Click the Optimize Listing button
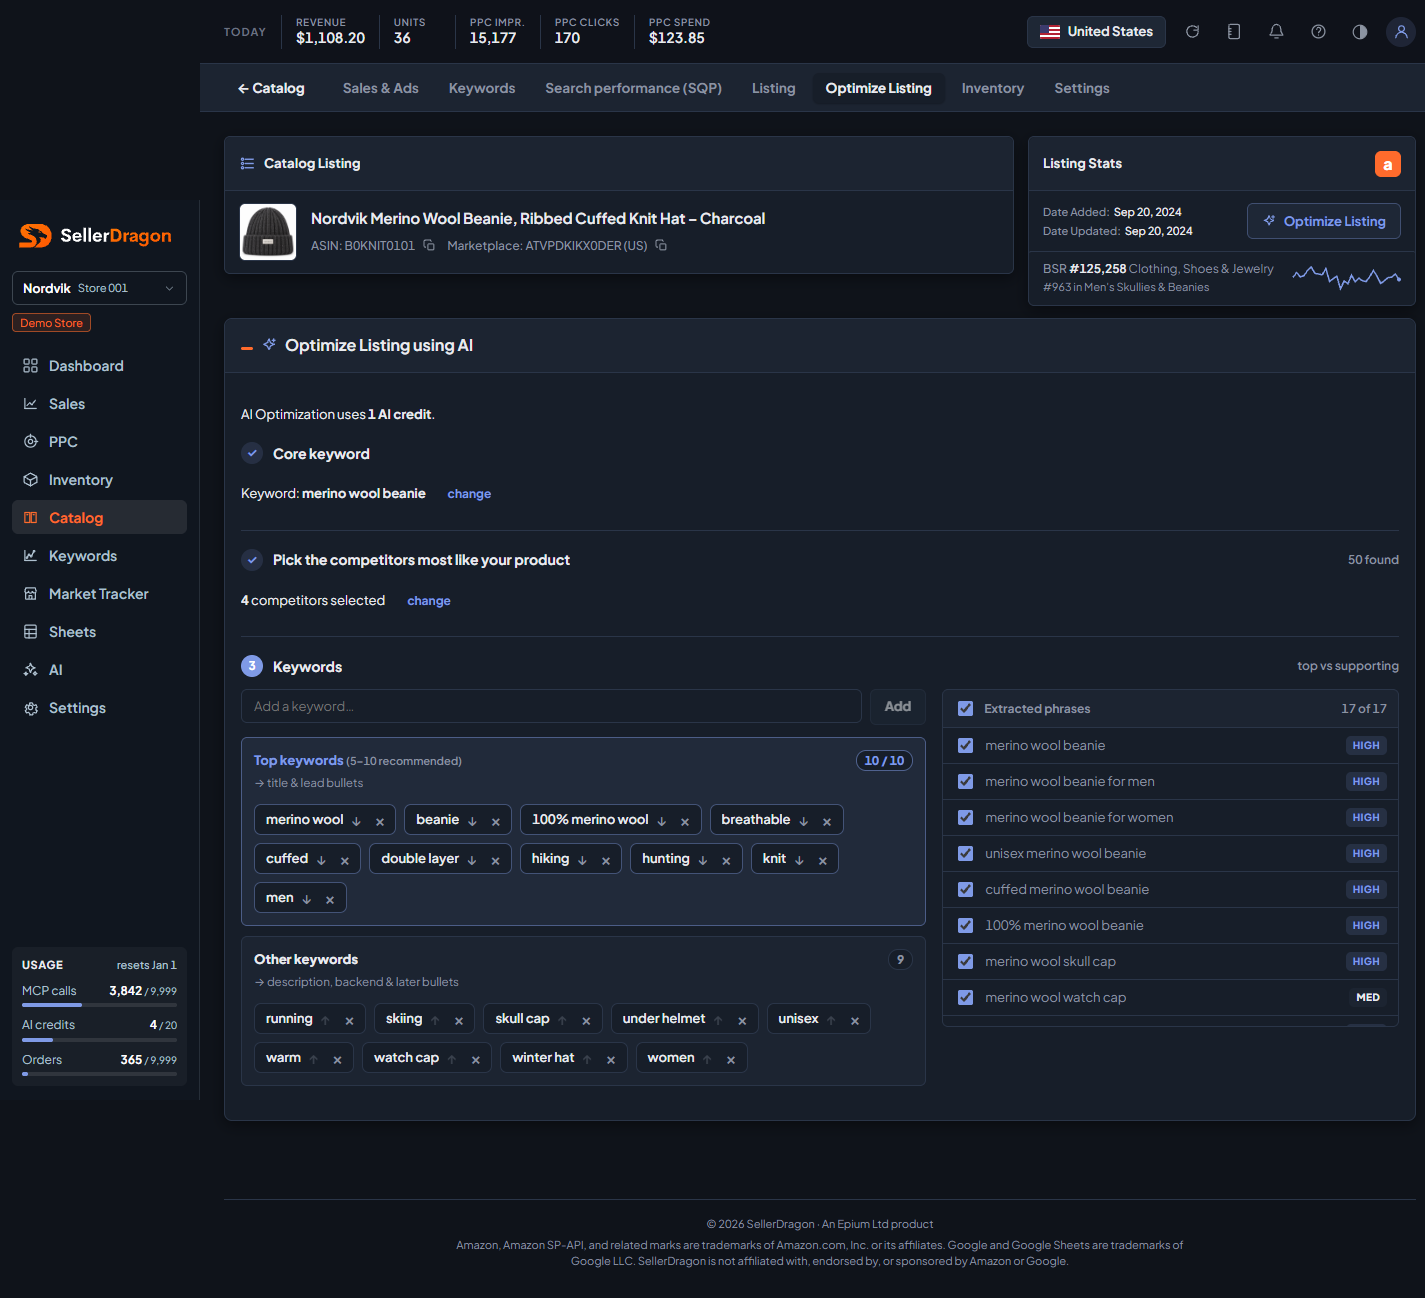This screenshot has height=1298, width=1425. [1324, 221]
